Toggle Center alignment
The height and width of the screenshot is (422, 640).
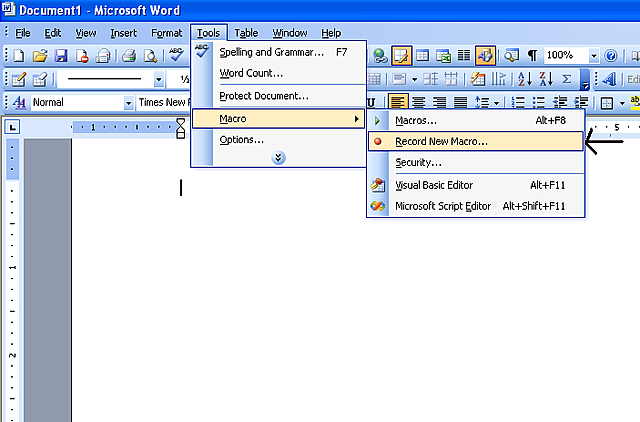(x=419, y=102)
